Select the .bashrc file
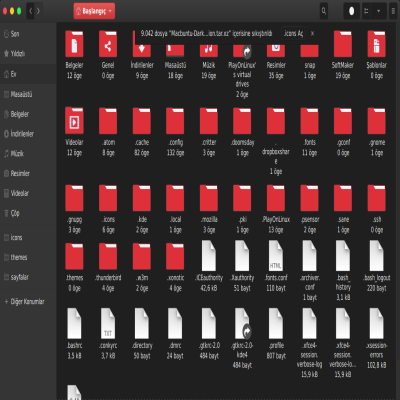This screenshot has height=400, width=400. pos(74,324)
